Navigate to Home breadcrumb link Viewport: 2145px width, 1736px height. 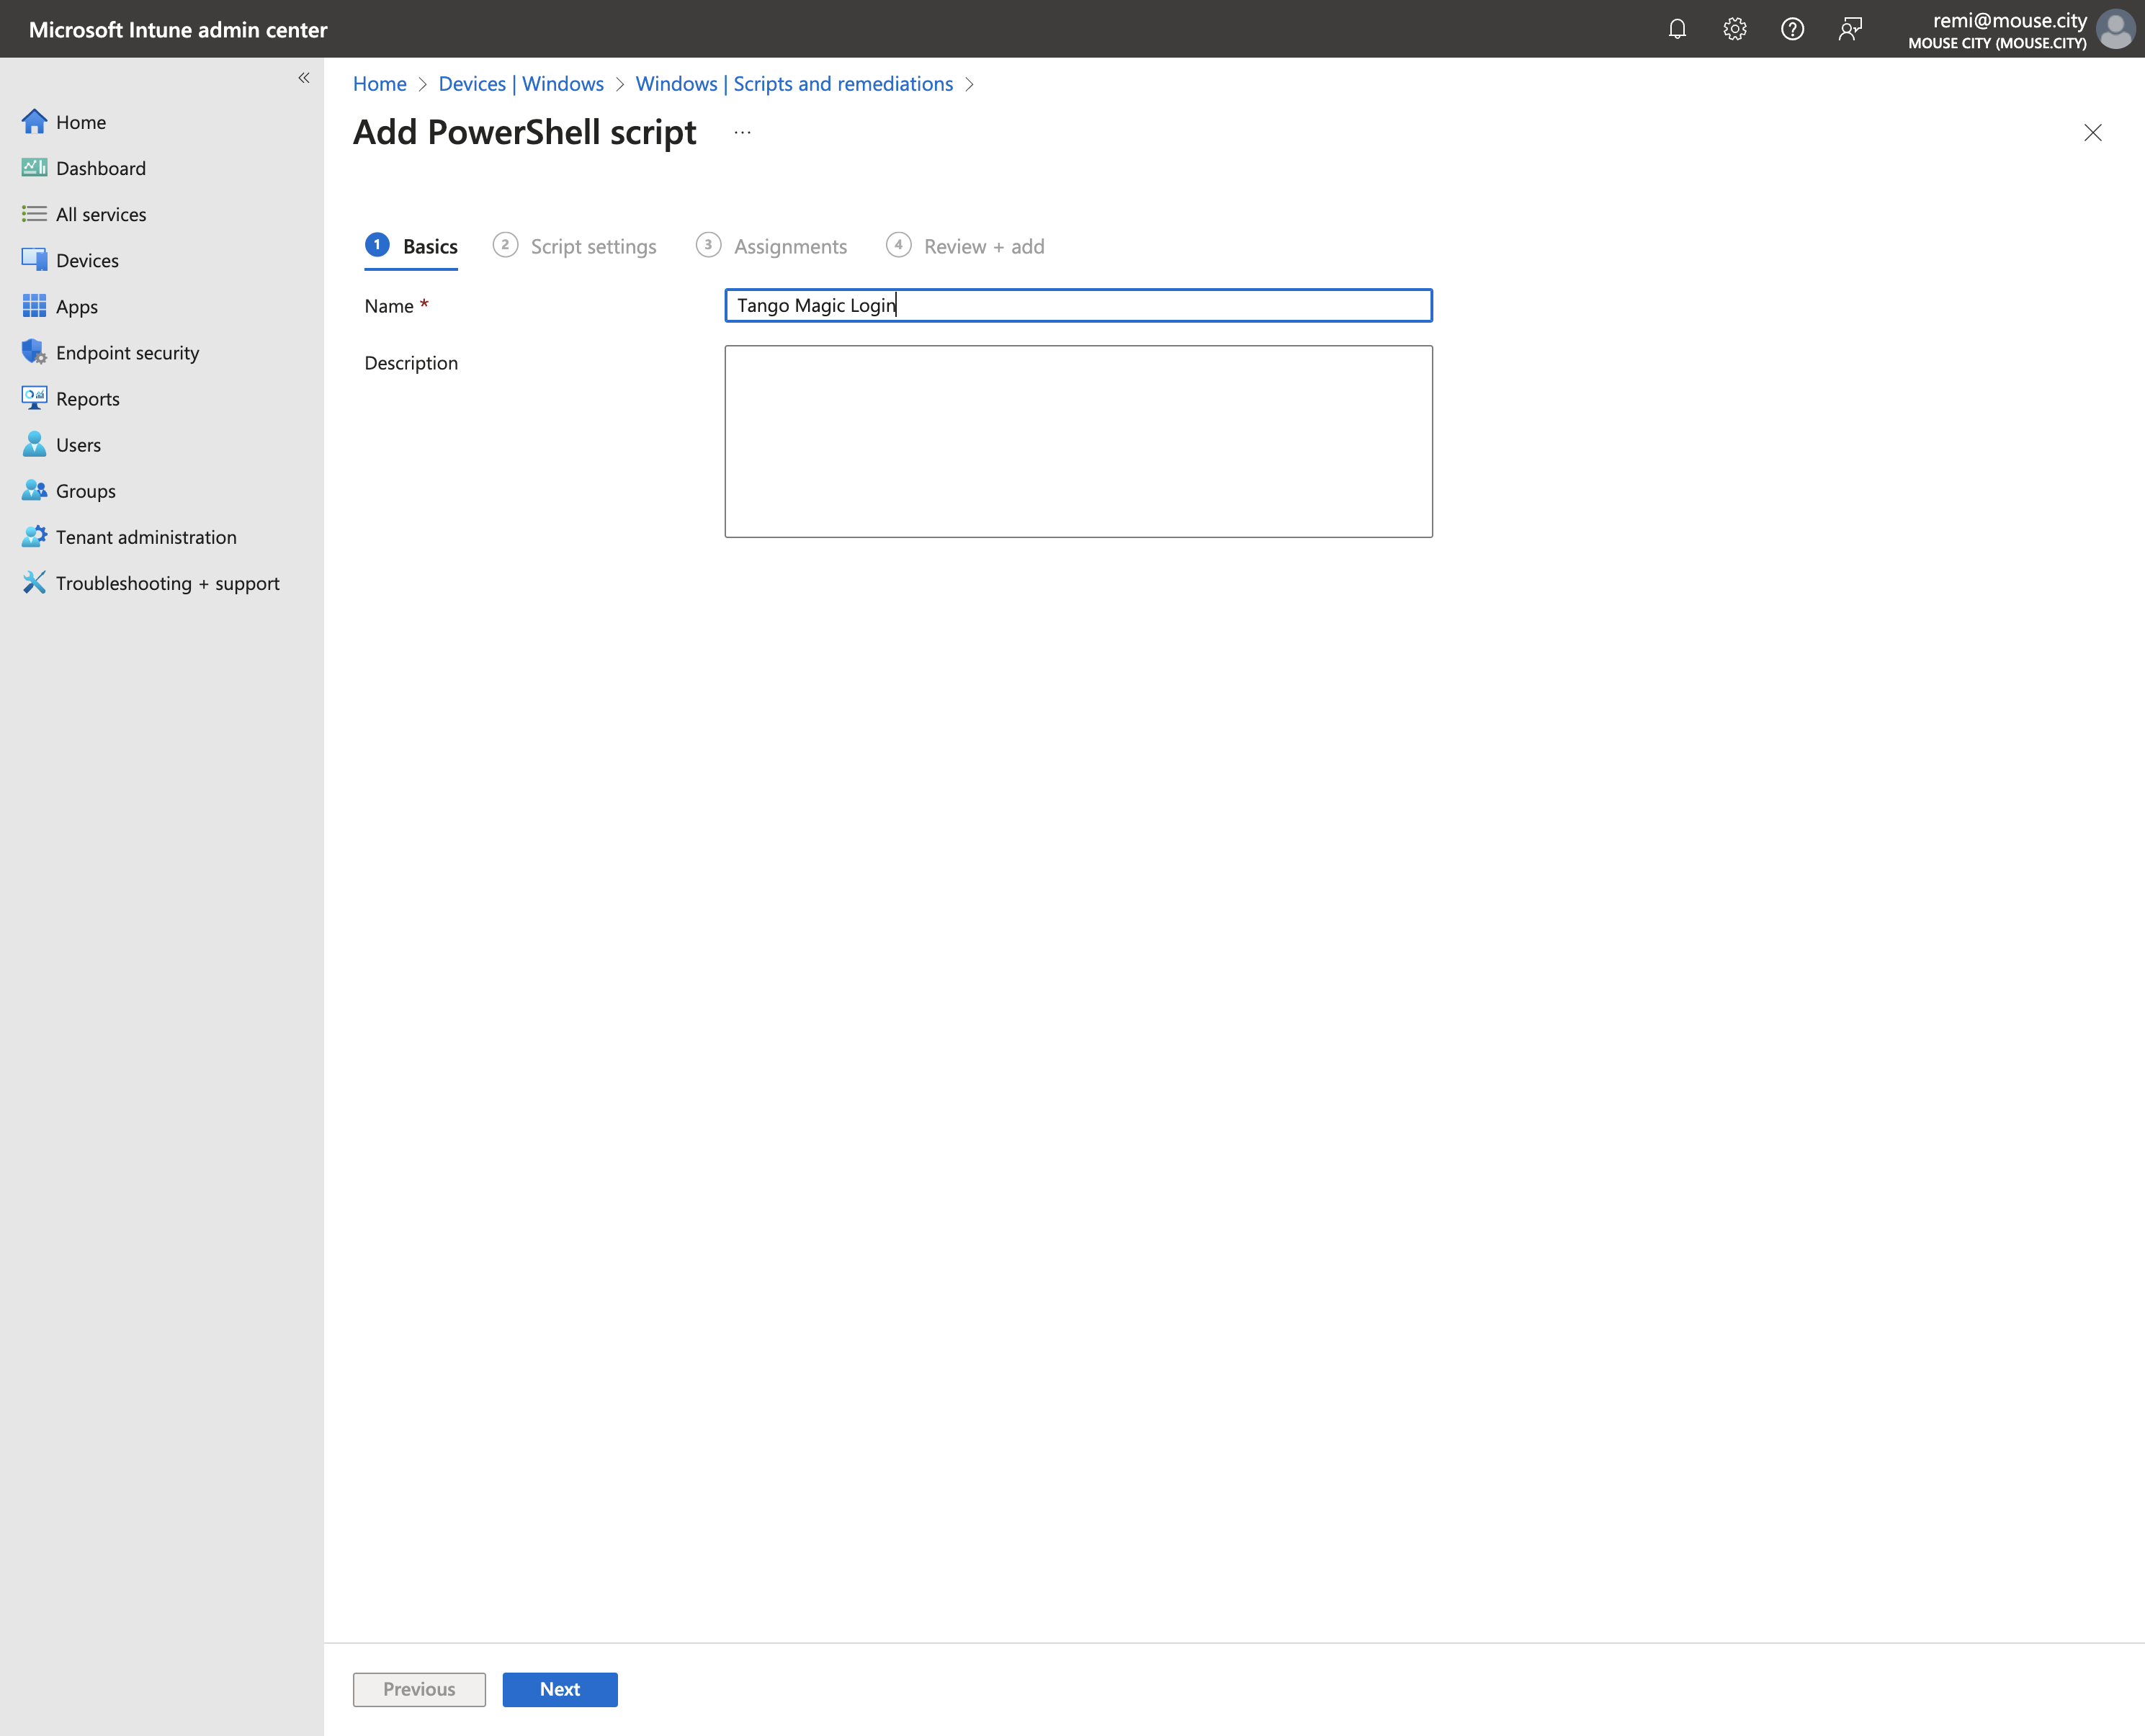pyautogui.click(x=380, y=84)
